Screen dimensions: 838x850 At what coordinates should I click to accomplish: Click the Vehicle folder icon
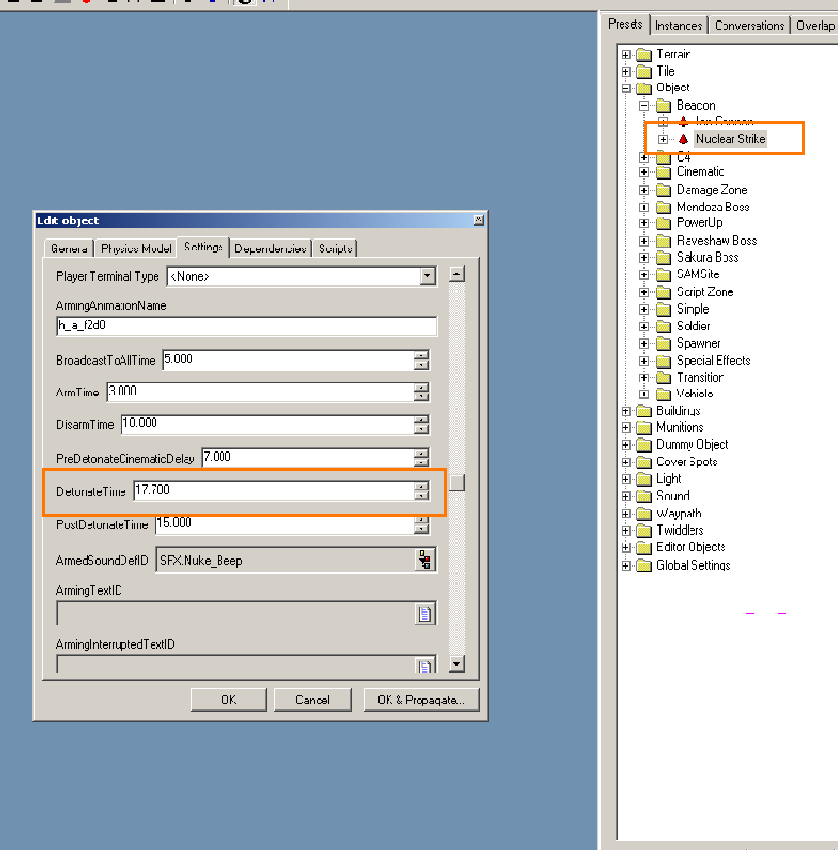663,394
